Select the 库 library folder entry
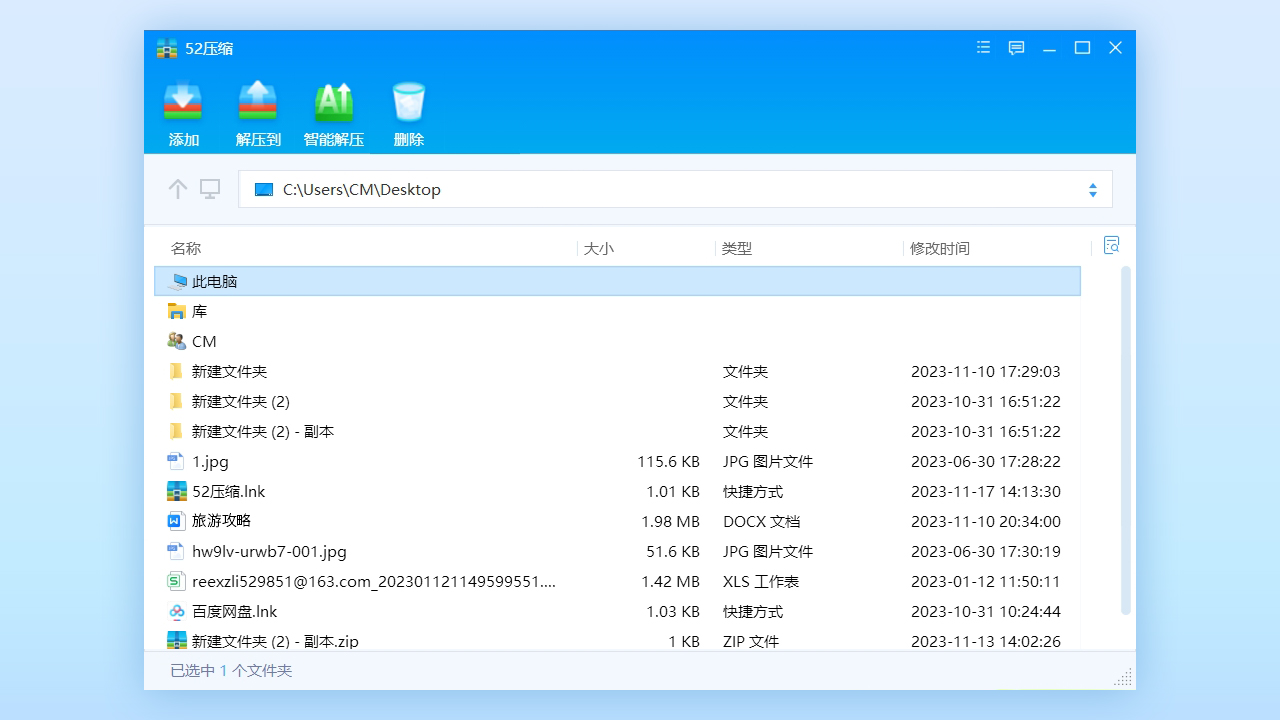Viewport: 1280px width, 720px height. (x=199, y=312)
